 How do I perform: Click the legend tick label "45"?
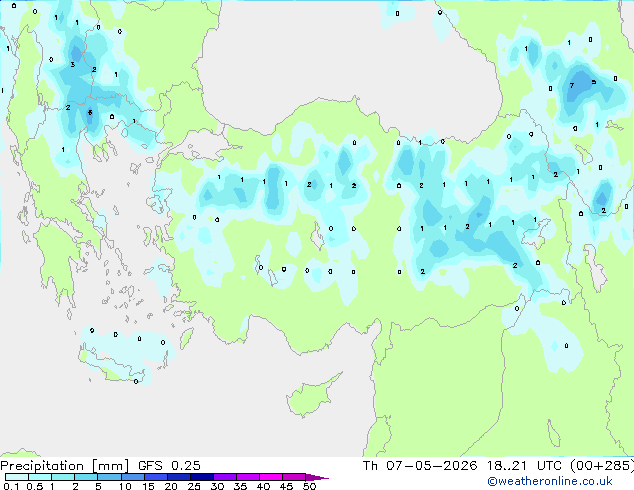(x=286, y=486)
